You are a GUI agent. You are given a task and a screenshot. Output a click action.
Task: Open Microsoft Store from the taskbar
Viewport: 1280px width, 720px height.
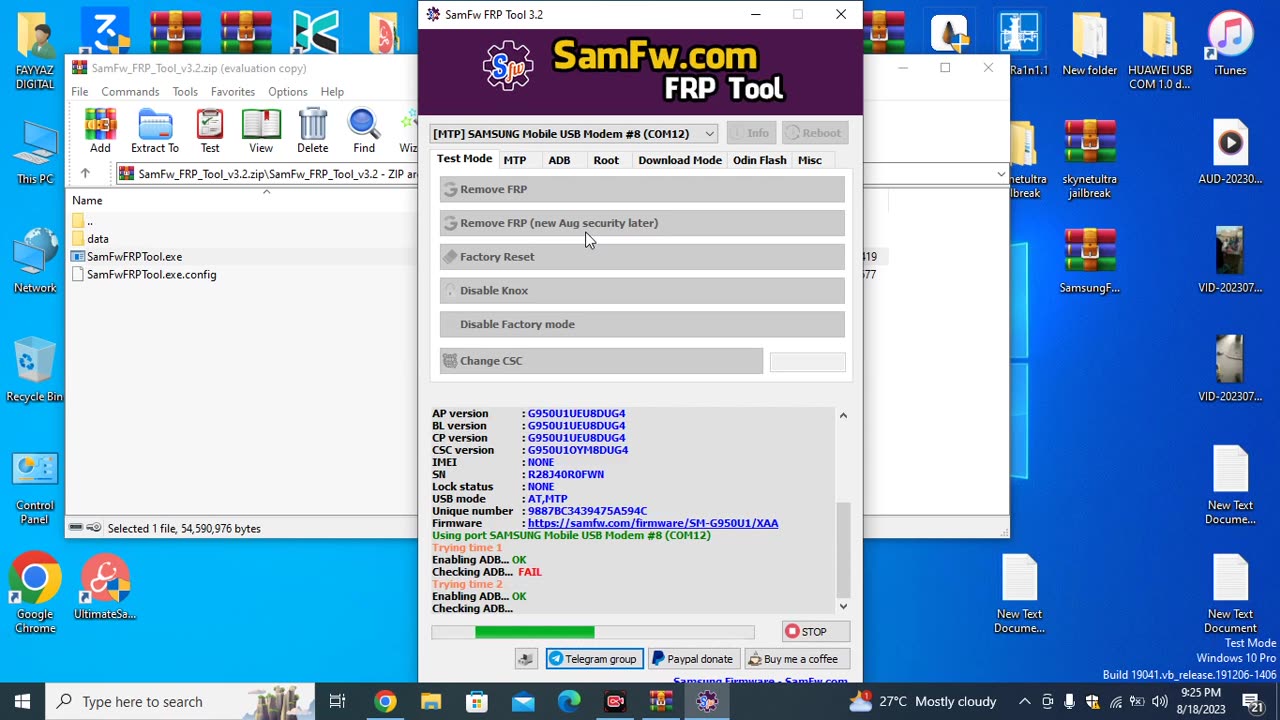(x=477, y=702)
